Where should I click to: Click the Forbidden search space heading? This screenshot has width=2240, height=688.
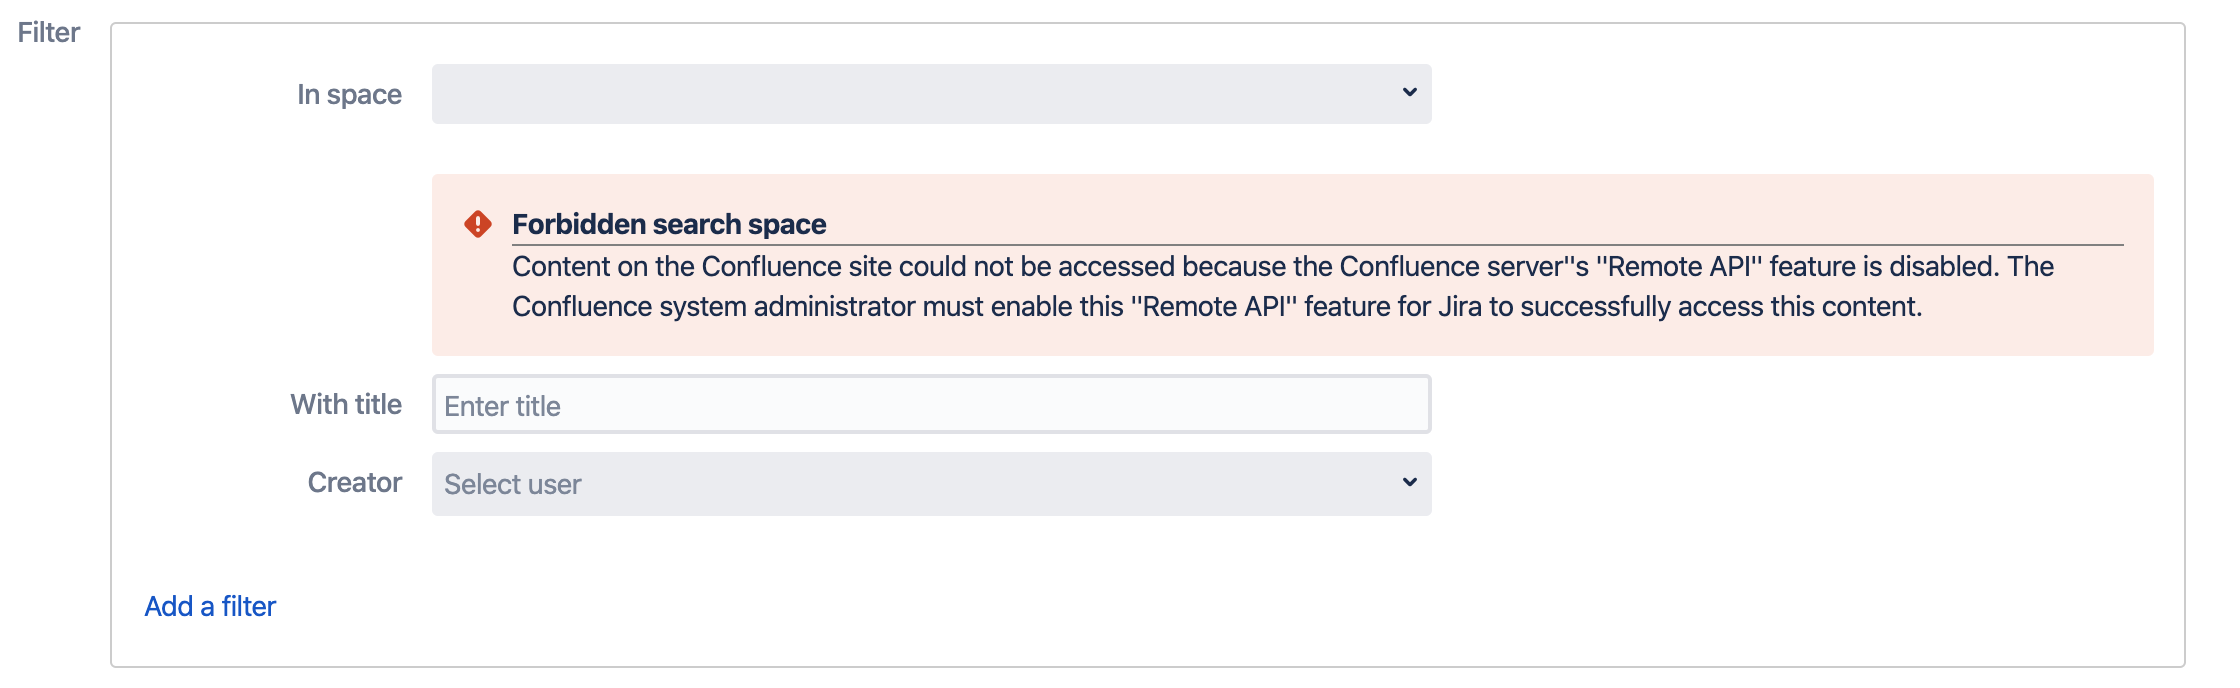tap(669, 224)
